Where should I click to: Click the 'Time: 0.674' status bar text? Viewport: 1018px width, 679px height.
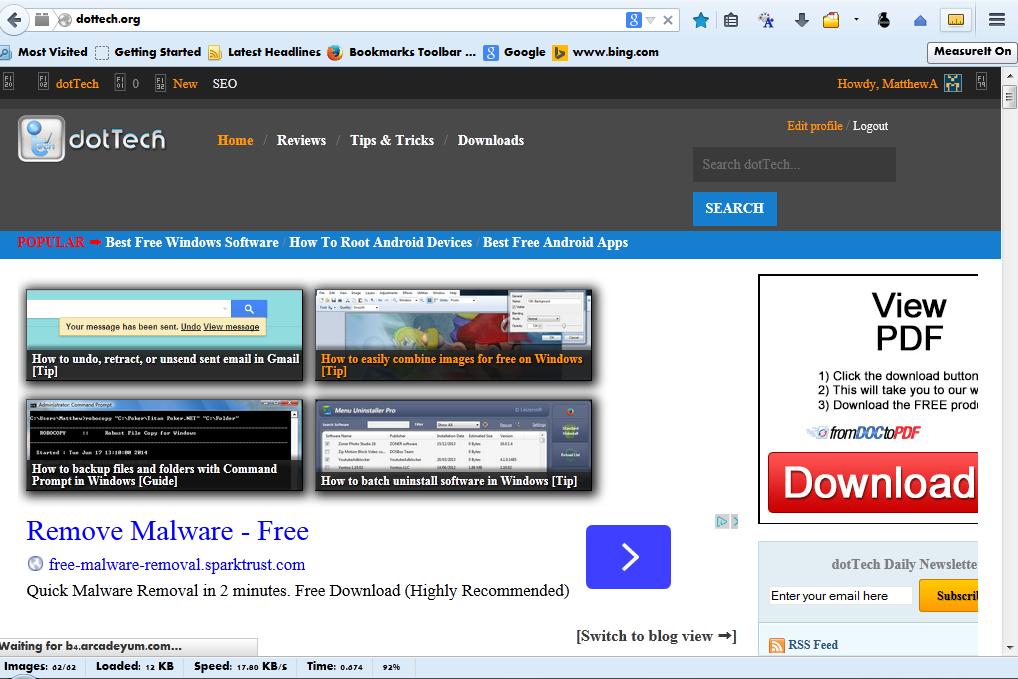tap(334, 667)
